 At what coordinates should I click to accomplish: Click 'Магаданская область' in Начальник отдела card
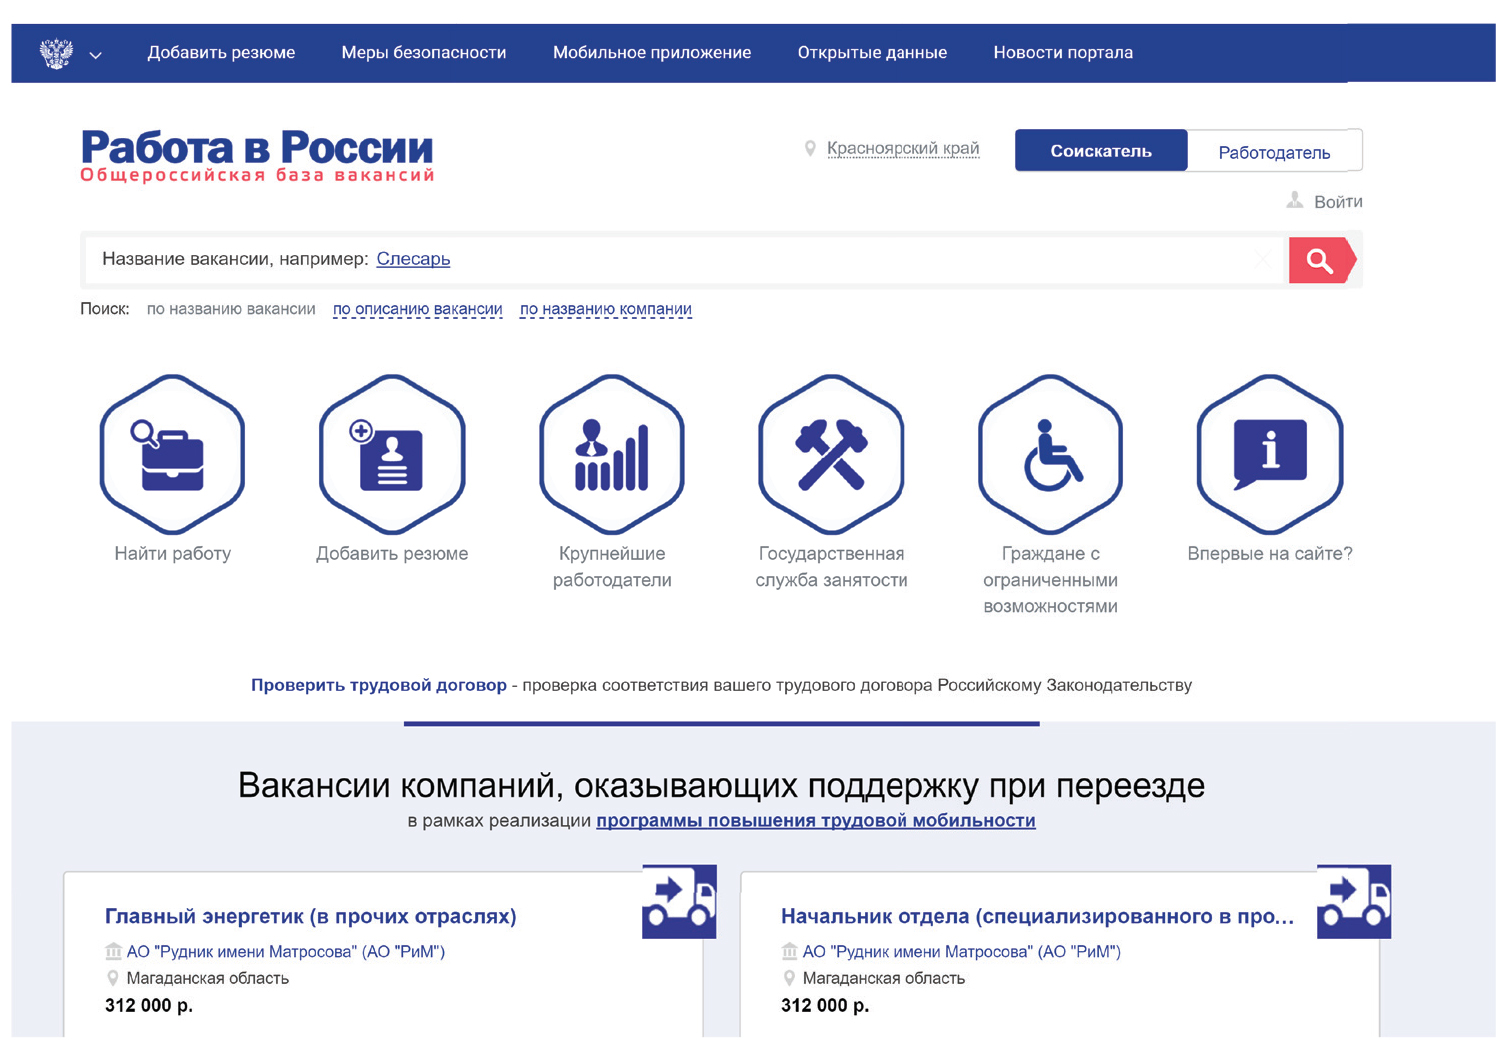pos(884,979)
